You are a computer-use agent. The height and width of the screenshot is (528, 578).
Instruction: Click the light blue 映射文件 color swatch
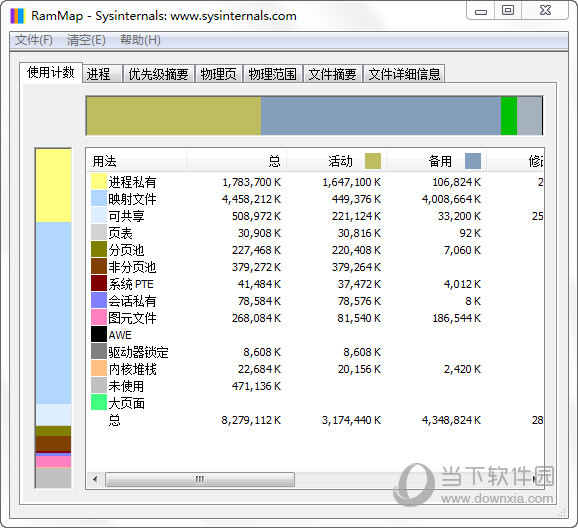tap(99, 198)
